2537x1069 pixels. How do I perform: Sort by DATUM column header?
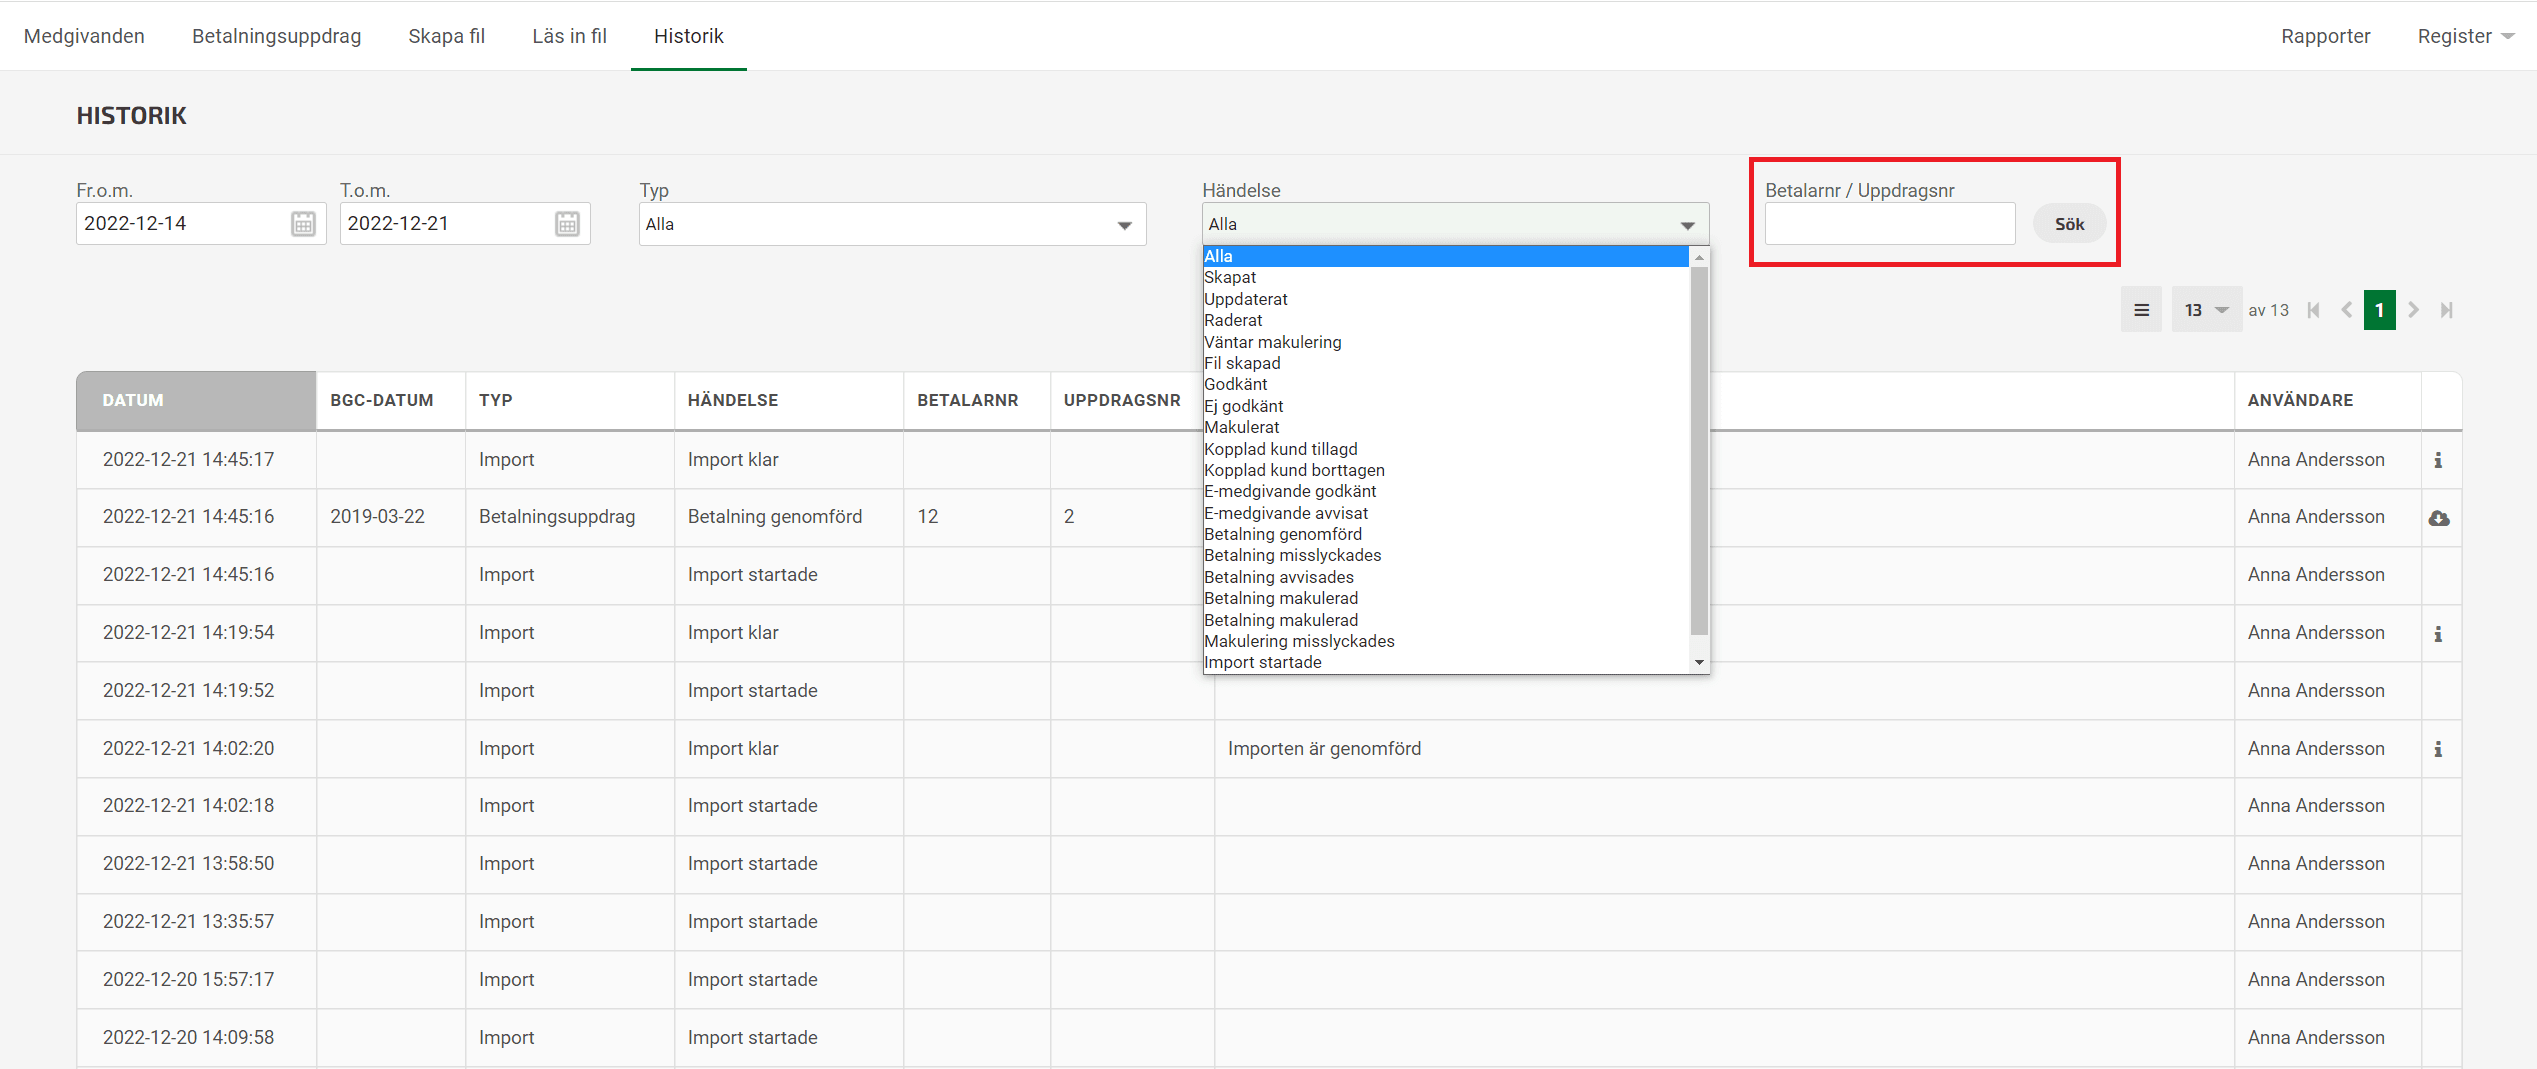click(196, 400)
